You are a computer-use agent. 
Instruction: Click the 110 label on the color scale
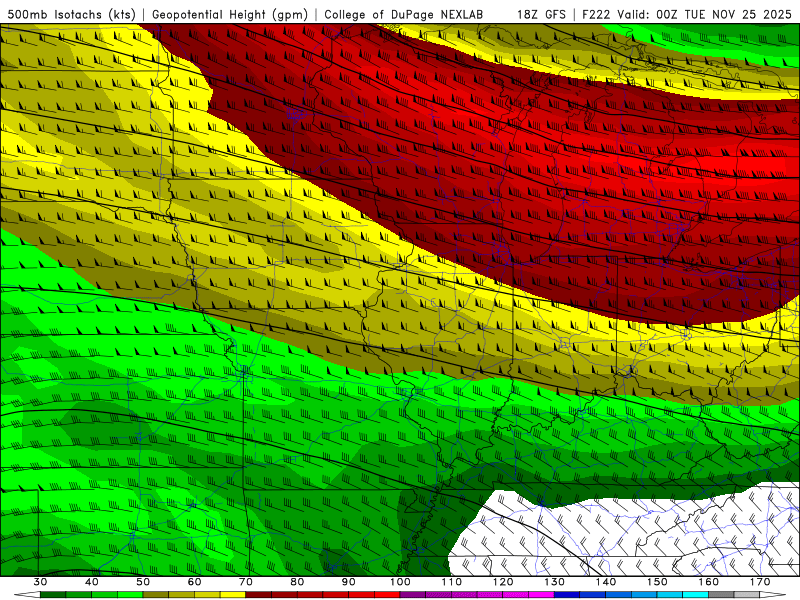tap(452, 582)
